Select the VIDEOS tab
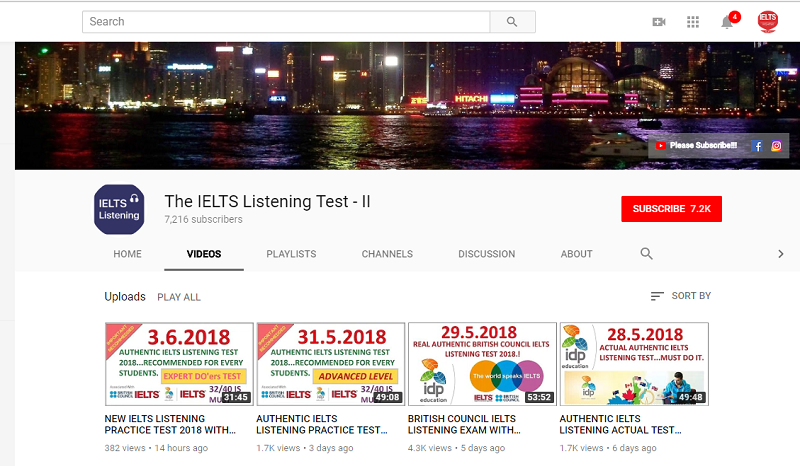 204,254
